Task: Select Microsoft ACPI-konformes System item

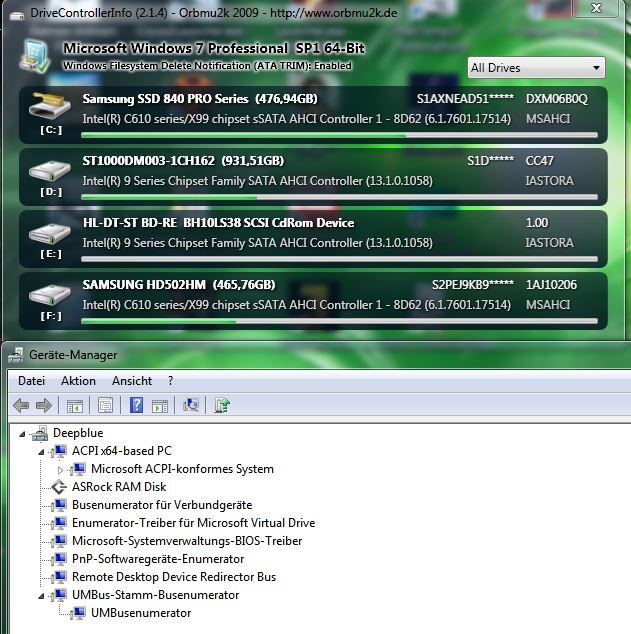Action: click(182, 469)
